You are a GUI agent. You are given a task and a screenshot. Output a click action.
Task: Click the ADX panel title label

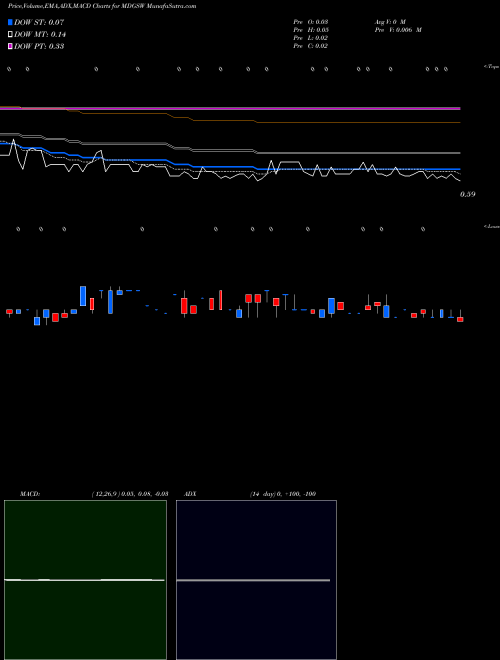[190, 494]
